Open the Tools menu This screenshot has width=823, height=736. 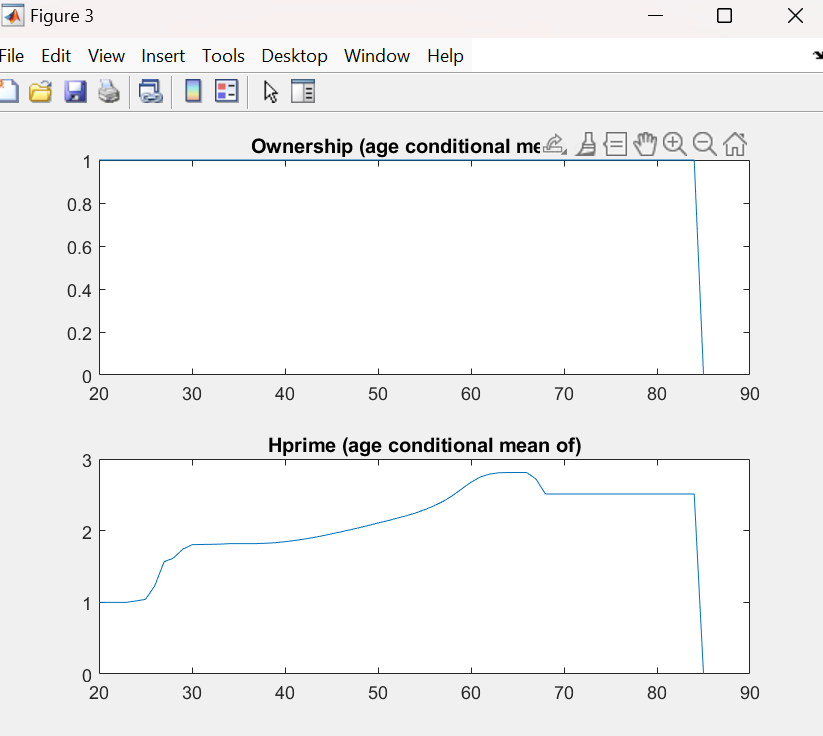223,56
